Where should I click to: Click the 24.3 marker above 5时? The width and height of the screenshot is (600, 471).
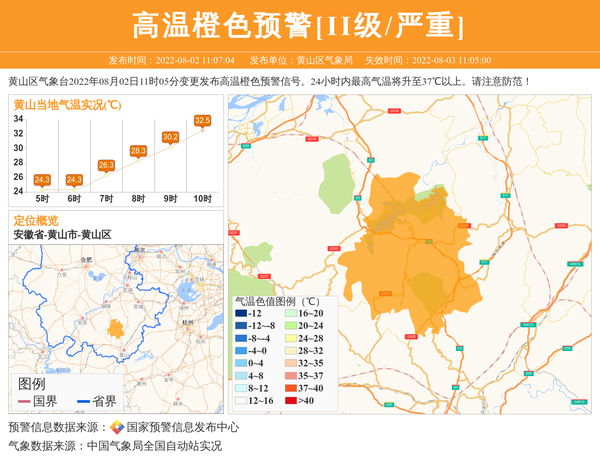pos(42,180)
